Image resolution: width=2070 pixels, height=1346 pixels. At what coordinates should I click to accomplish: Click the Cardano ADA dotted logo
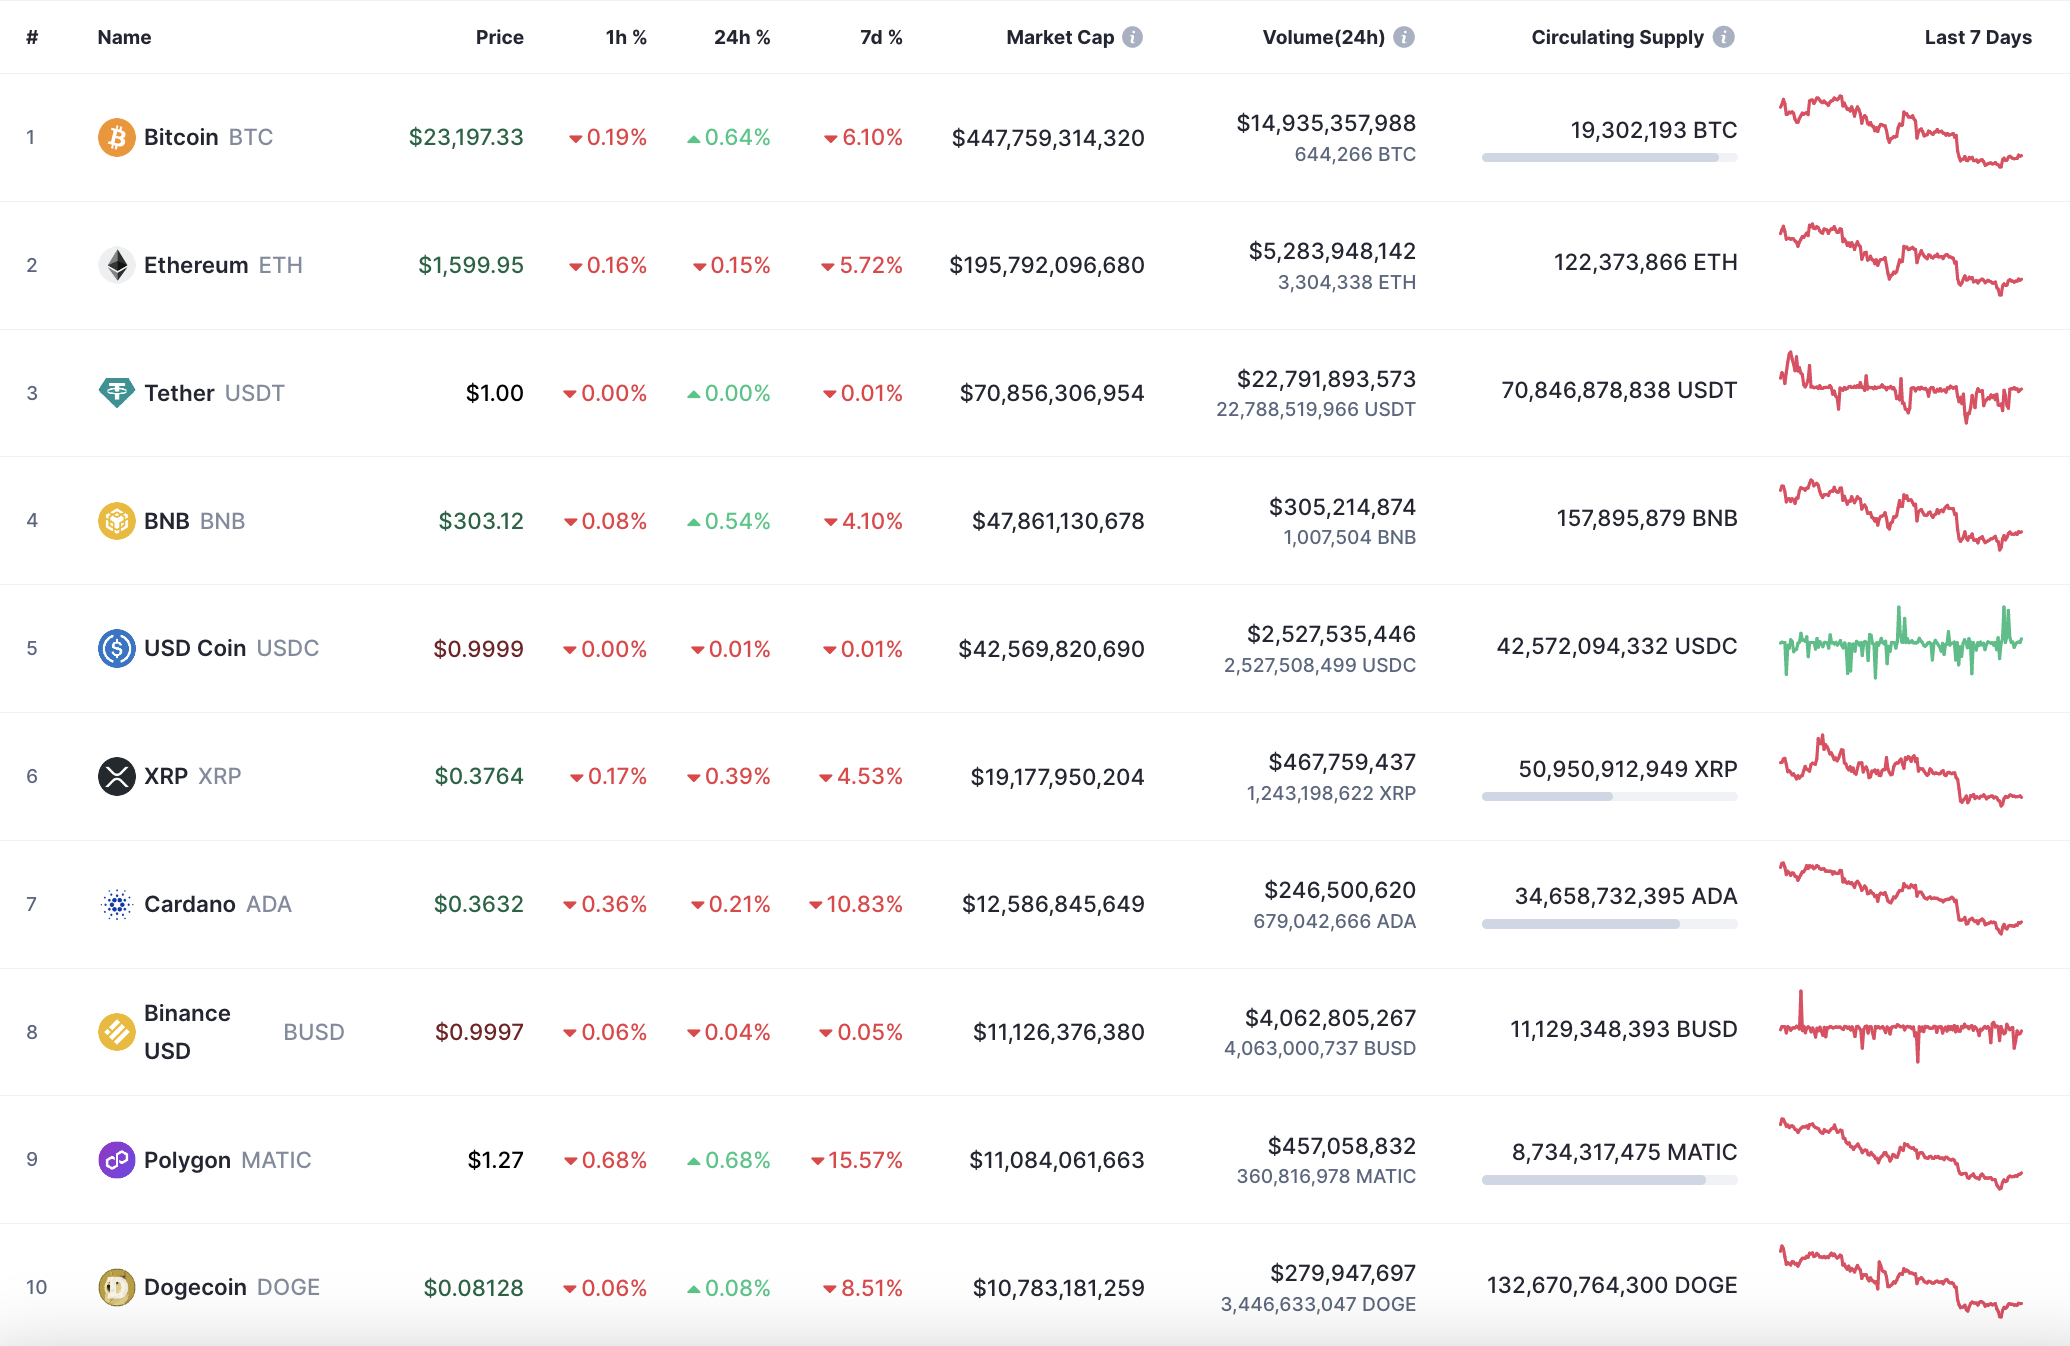117,904
